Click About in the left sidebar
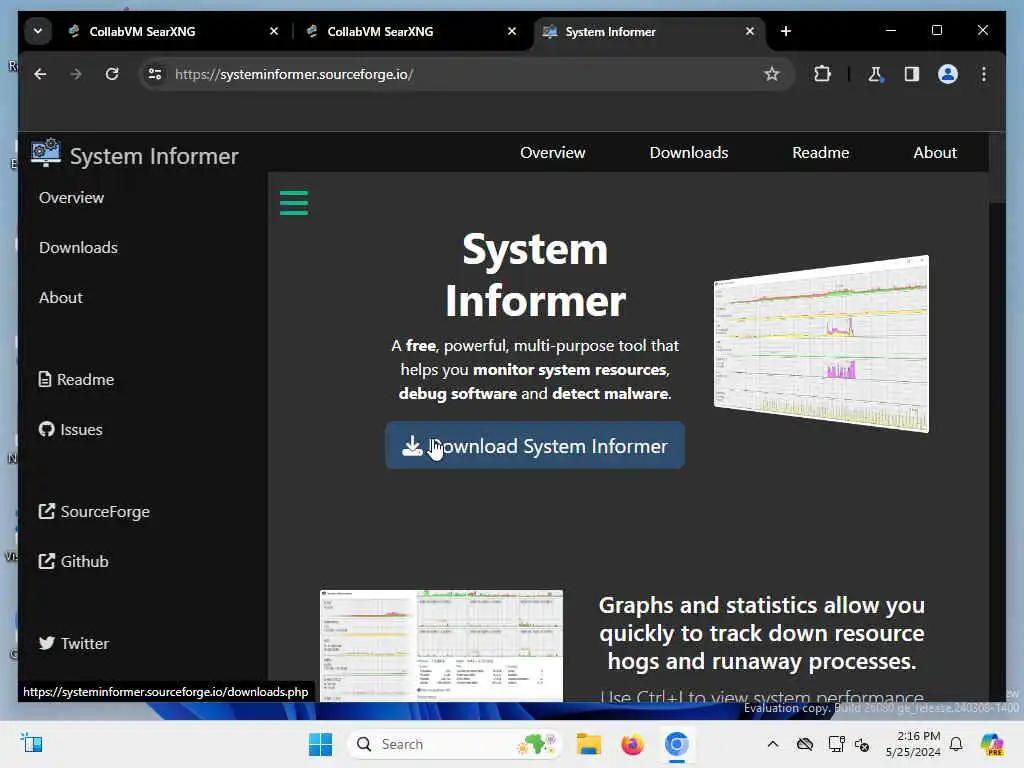 point(61,298)
